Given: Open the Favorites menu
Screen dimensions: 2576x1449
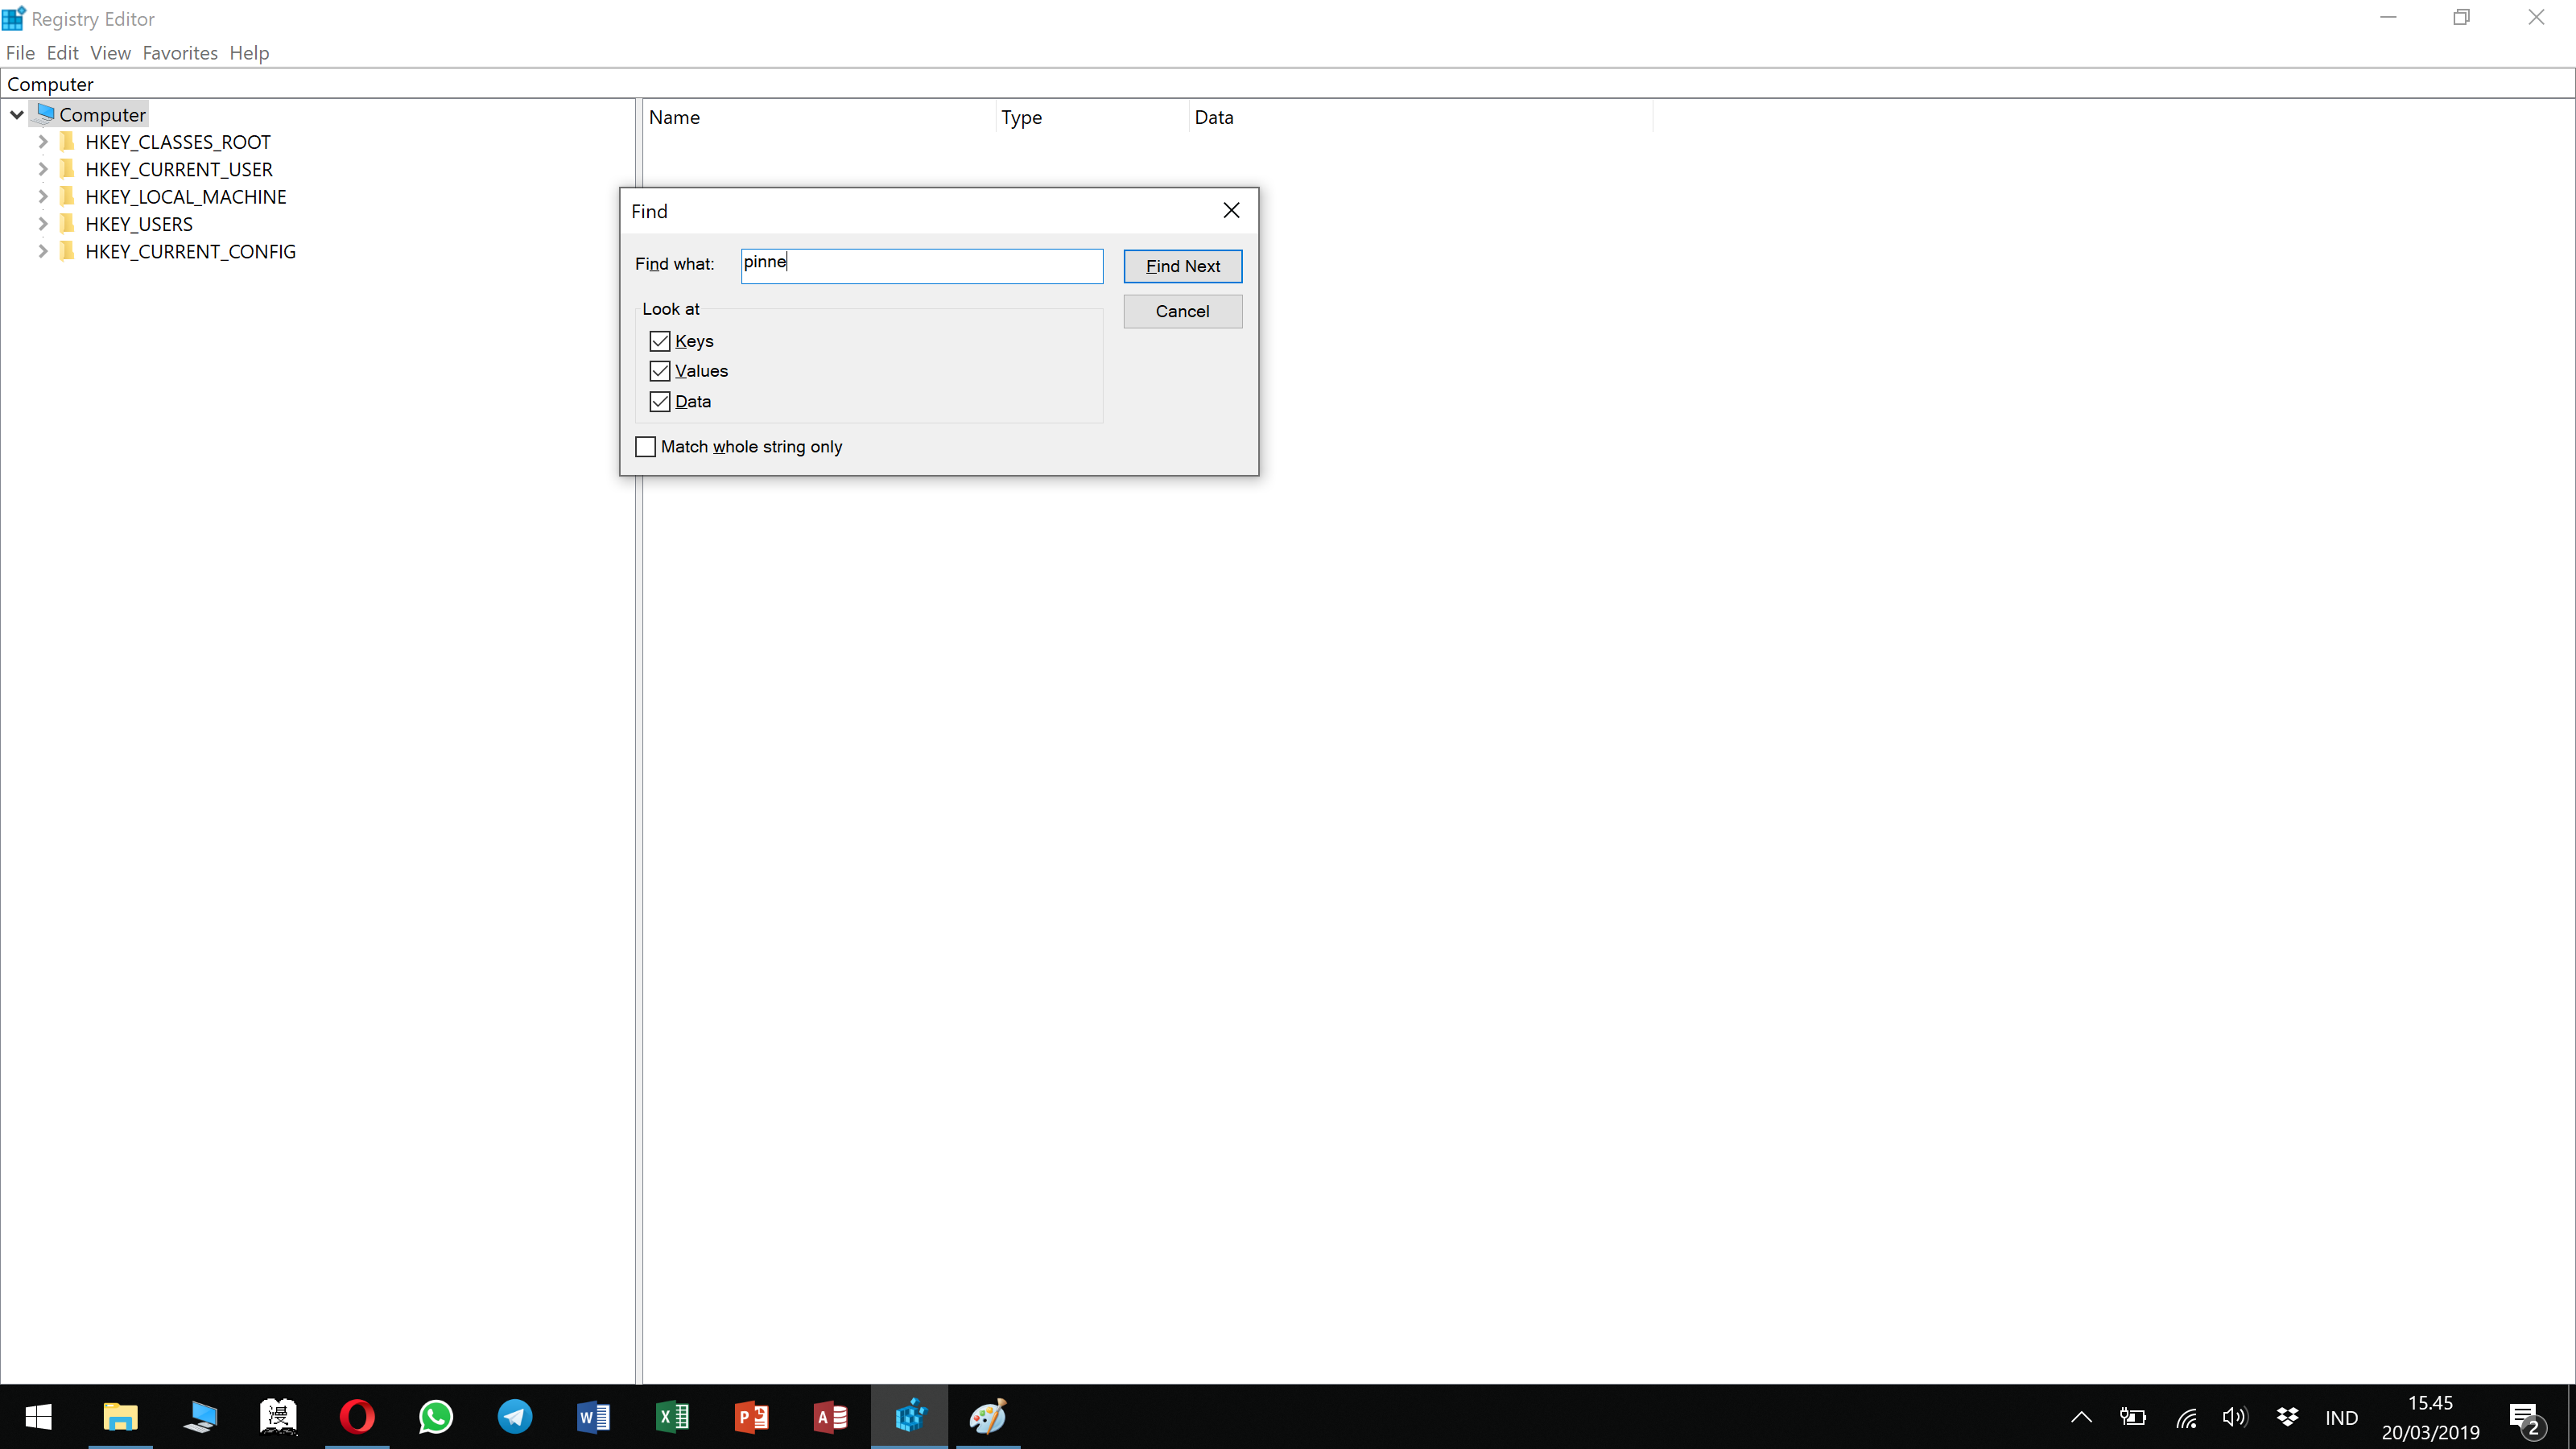Looking at the screenshot, I should (180, 53).
